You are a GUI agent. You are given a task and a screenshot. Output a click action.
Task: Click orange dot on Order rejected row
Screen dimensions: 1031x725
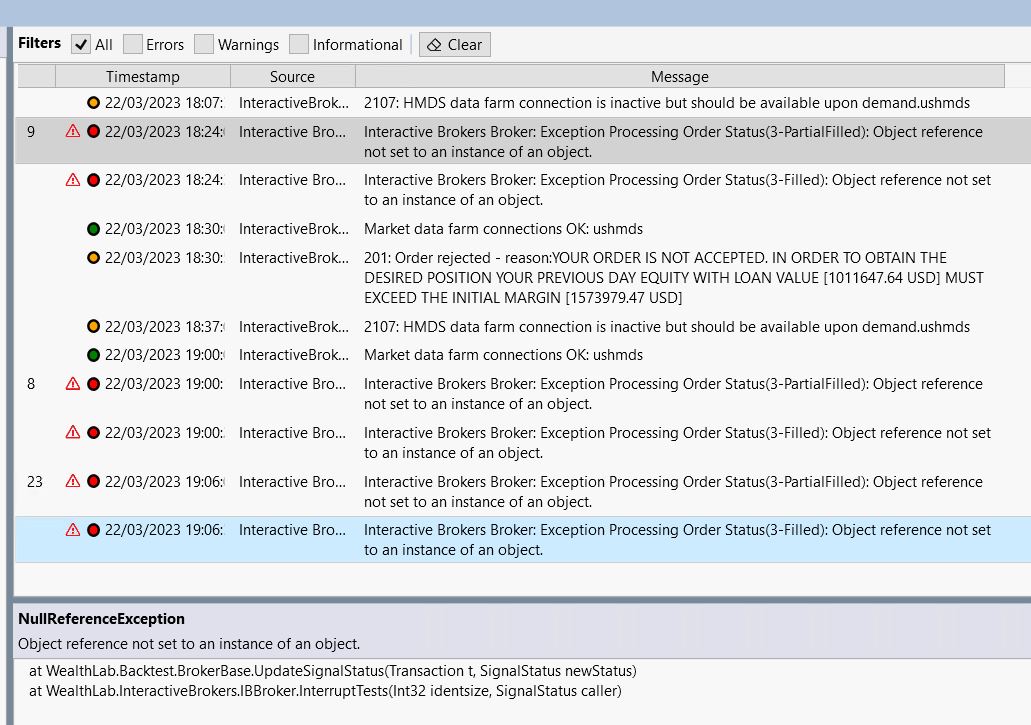coord(93,258)
